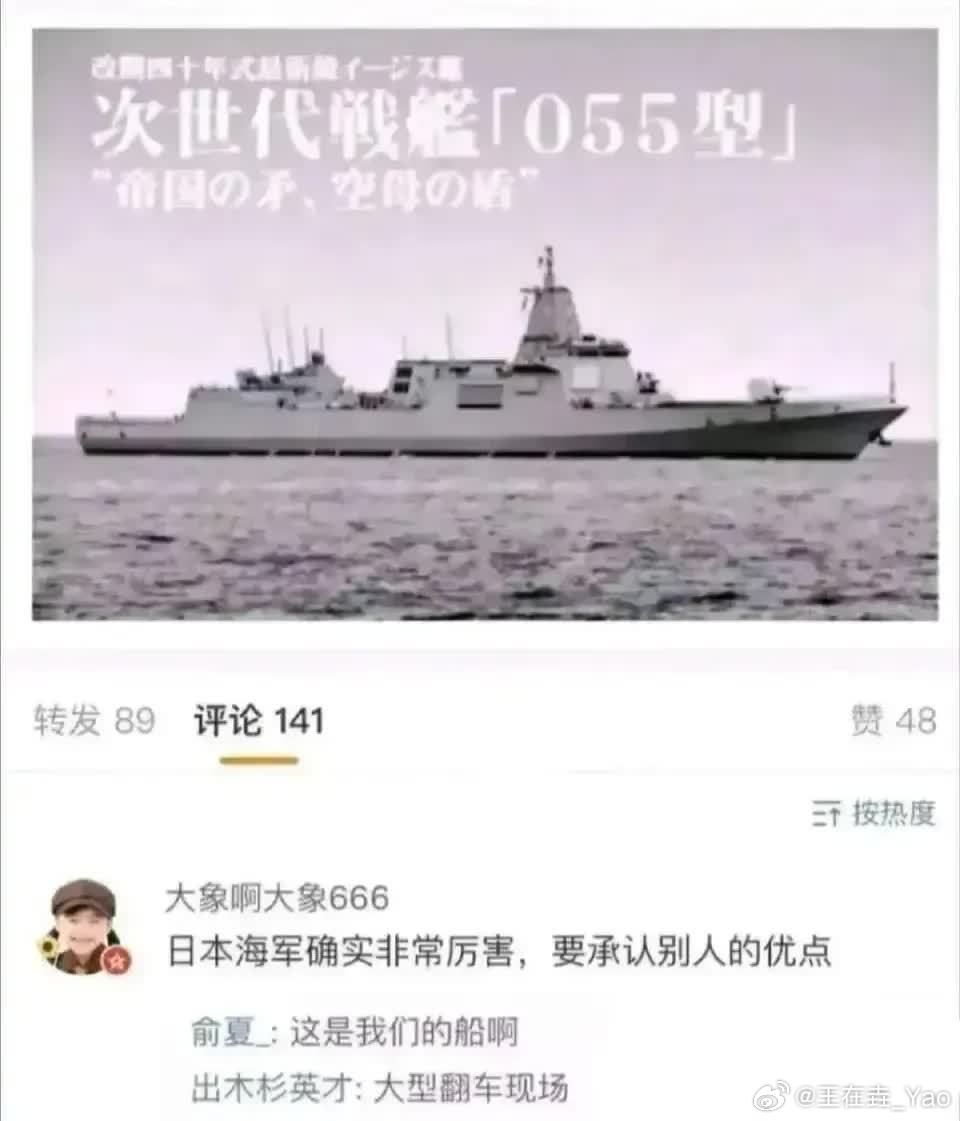Open 大象啊大象666's avatar profile

pos(84,927)
